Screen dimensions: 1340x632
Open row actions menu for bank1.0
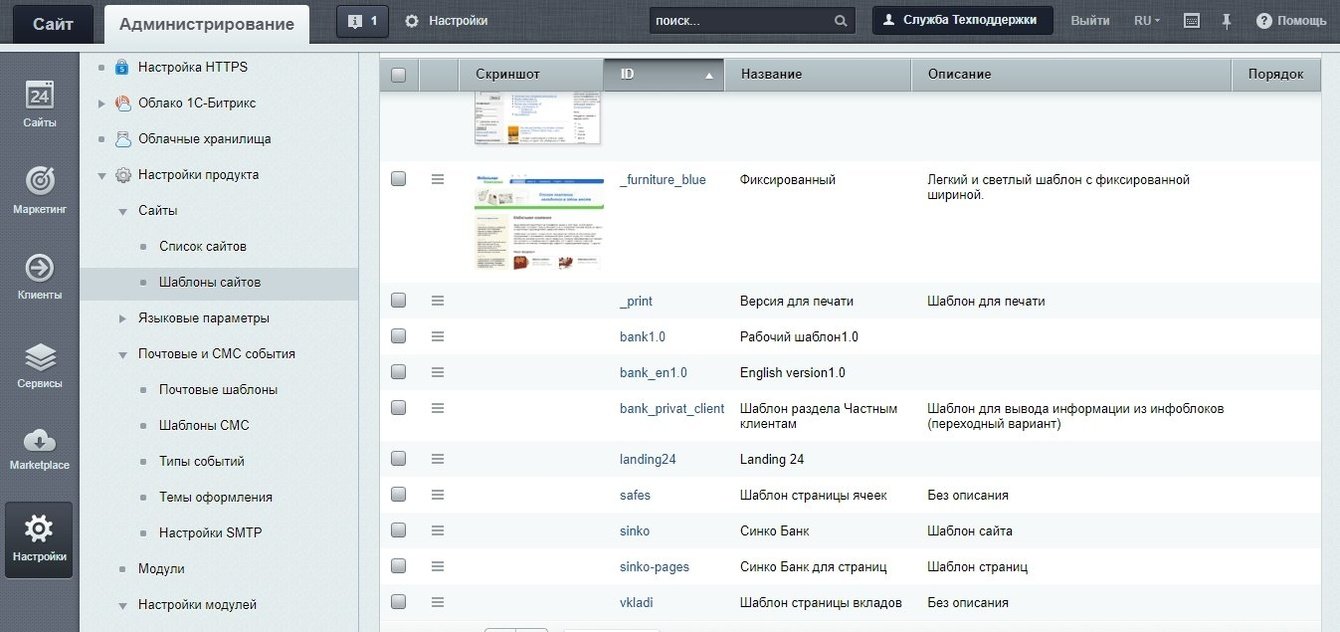tap(437, 336)
